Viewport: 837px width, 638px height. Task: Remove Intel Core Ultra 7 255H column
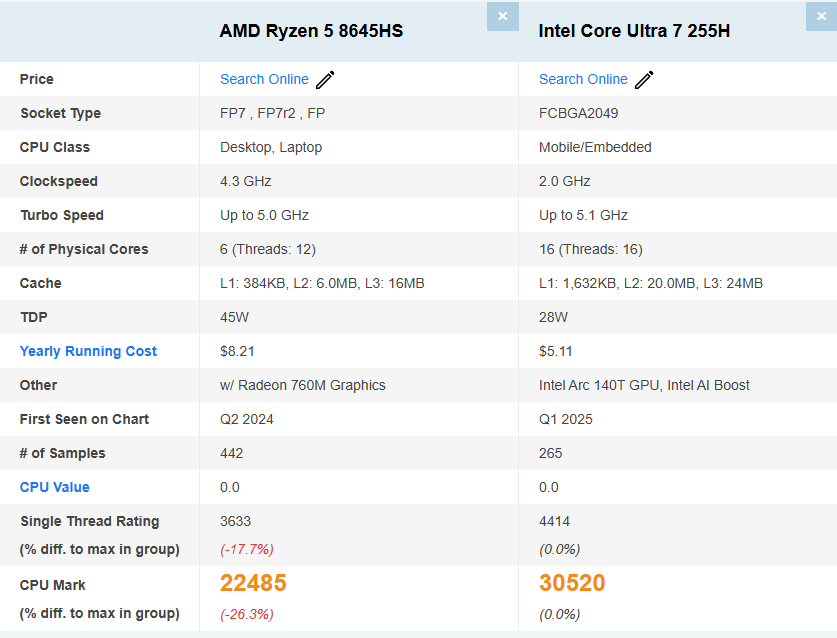[x=821, y=17]
